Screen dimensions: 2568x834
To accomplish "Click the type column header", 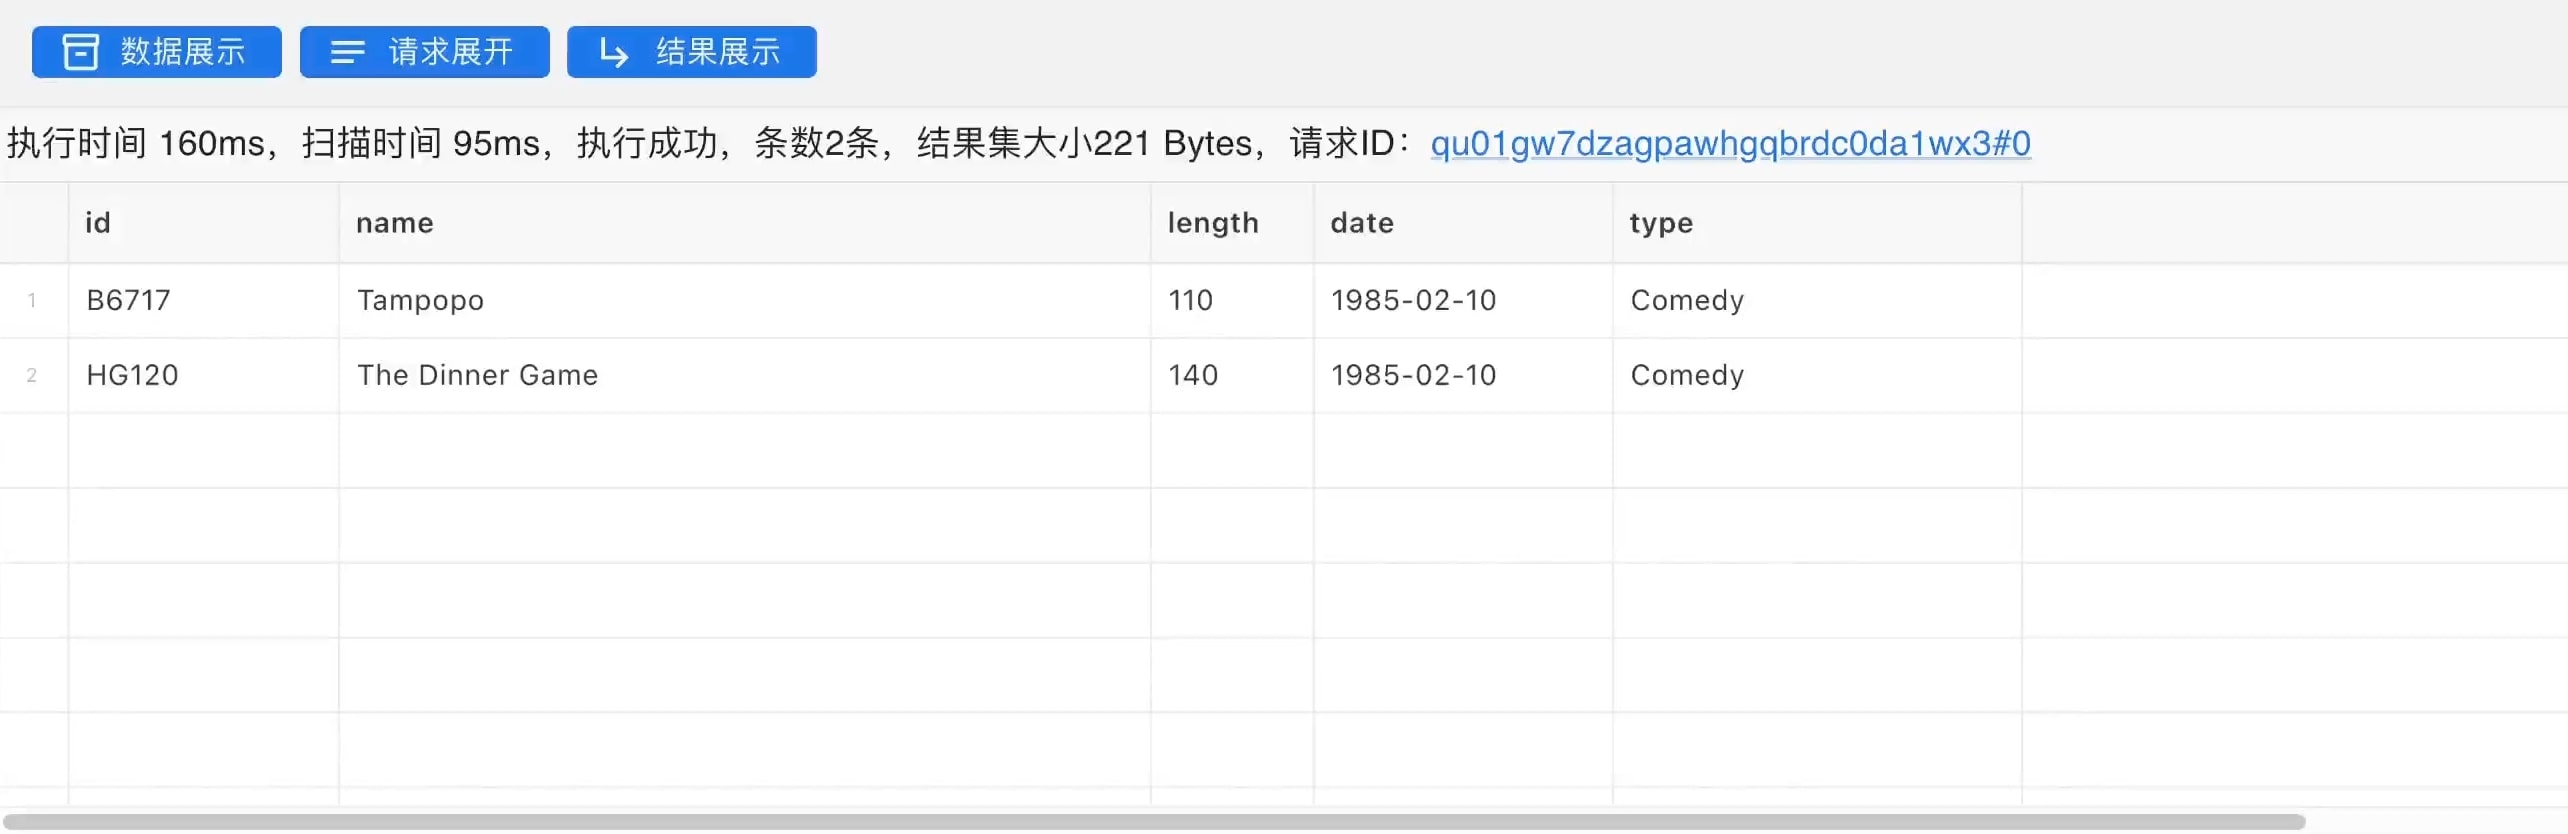I will pos(1661,223).
